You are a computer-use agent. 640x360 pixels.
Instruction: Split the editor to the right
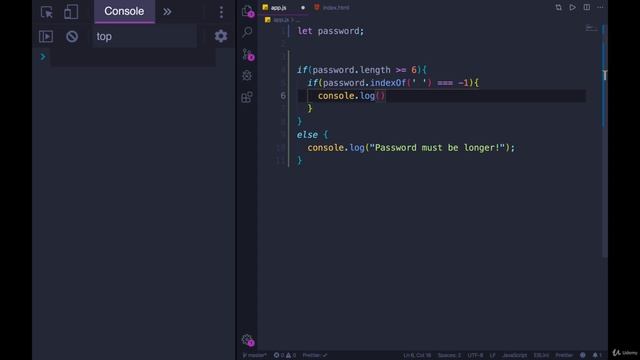coord(587,7)
